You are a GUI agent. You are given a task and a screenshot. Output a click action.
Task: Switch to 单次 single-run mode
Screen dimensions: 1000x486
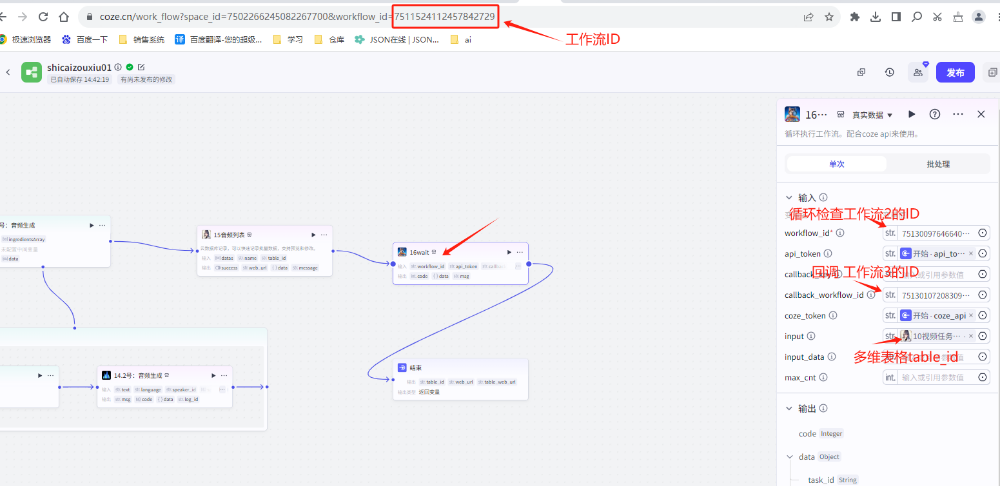(x=837, y=164)
